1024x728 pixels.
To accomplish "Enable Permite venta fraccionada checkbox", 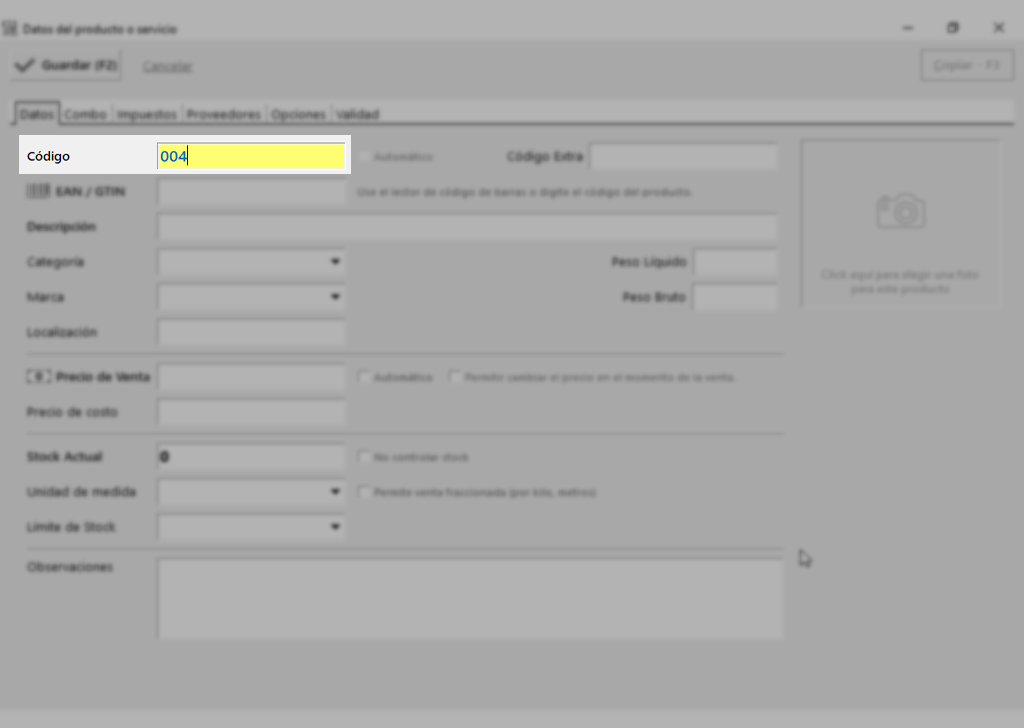I will (364, 492).
